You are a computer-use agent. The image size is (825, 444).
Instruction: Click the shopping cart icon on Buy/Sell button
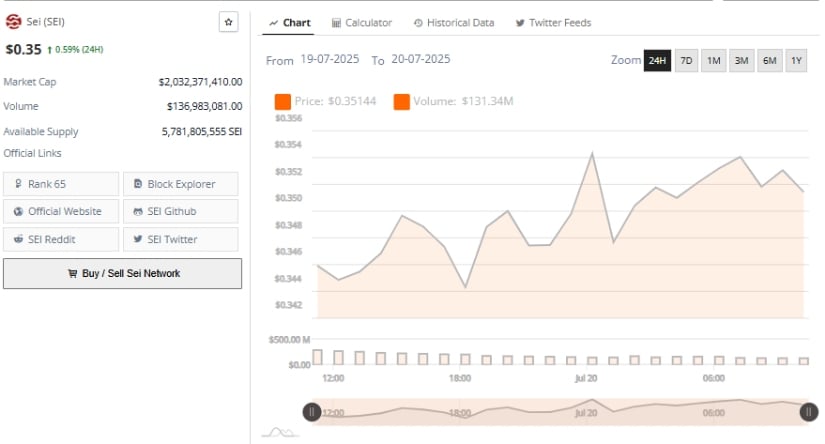(72, 273)
